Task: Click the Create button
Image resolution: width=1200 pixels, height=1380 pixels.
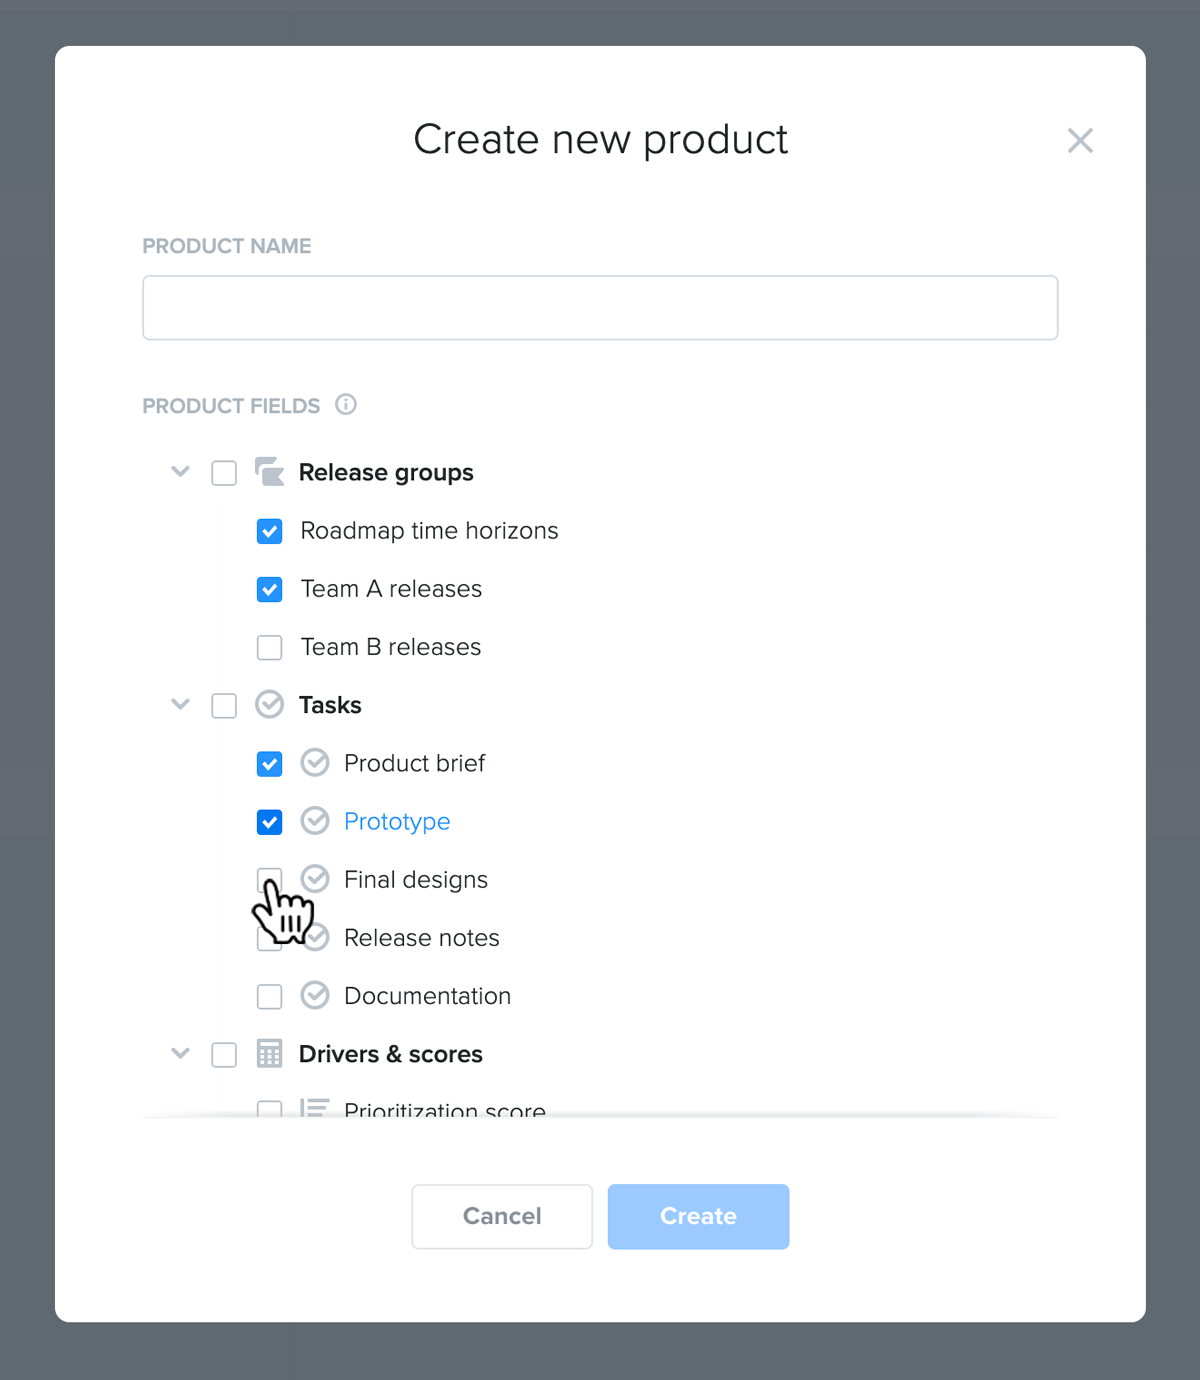Action: tap(698, 1216)
